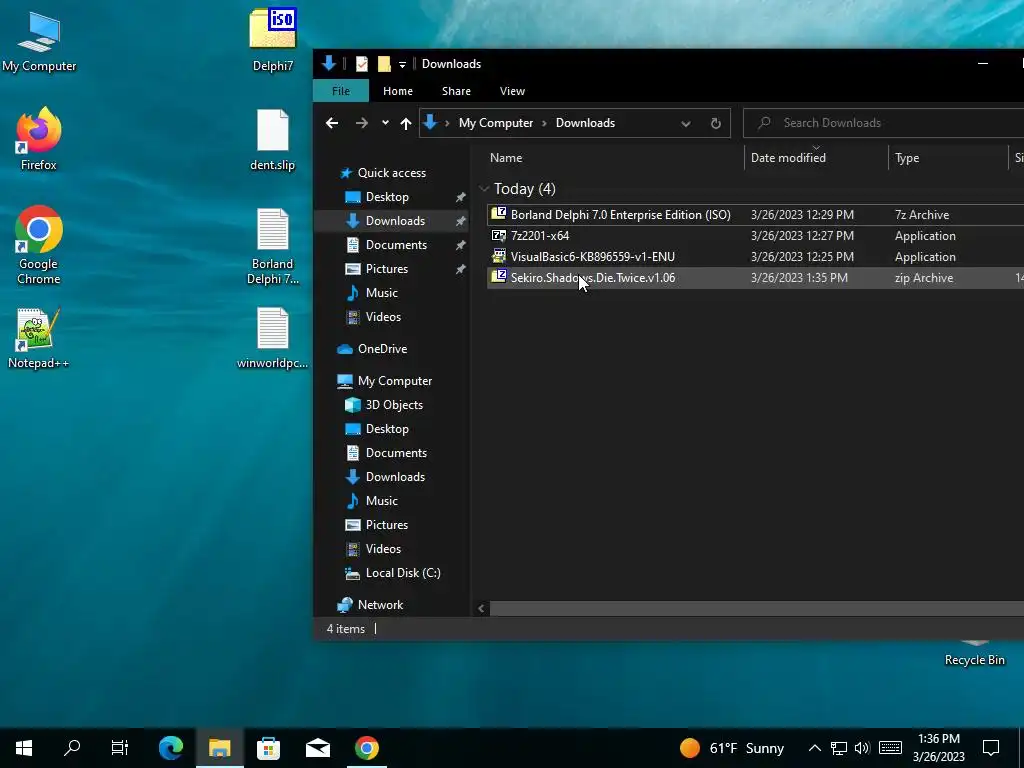The width and height of the screenshot is (1024, 768).
Task: Open pinned Pictures under Quick access
Action: [386, 269]
